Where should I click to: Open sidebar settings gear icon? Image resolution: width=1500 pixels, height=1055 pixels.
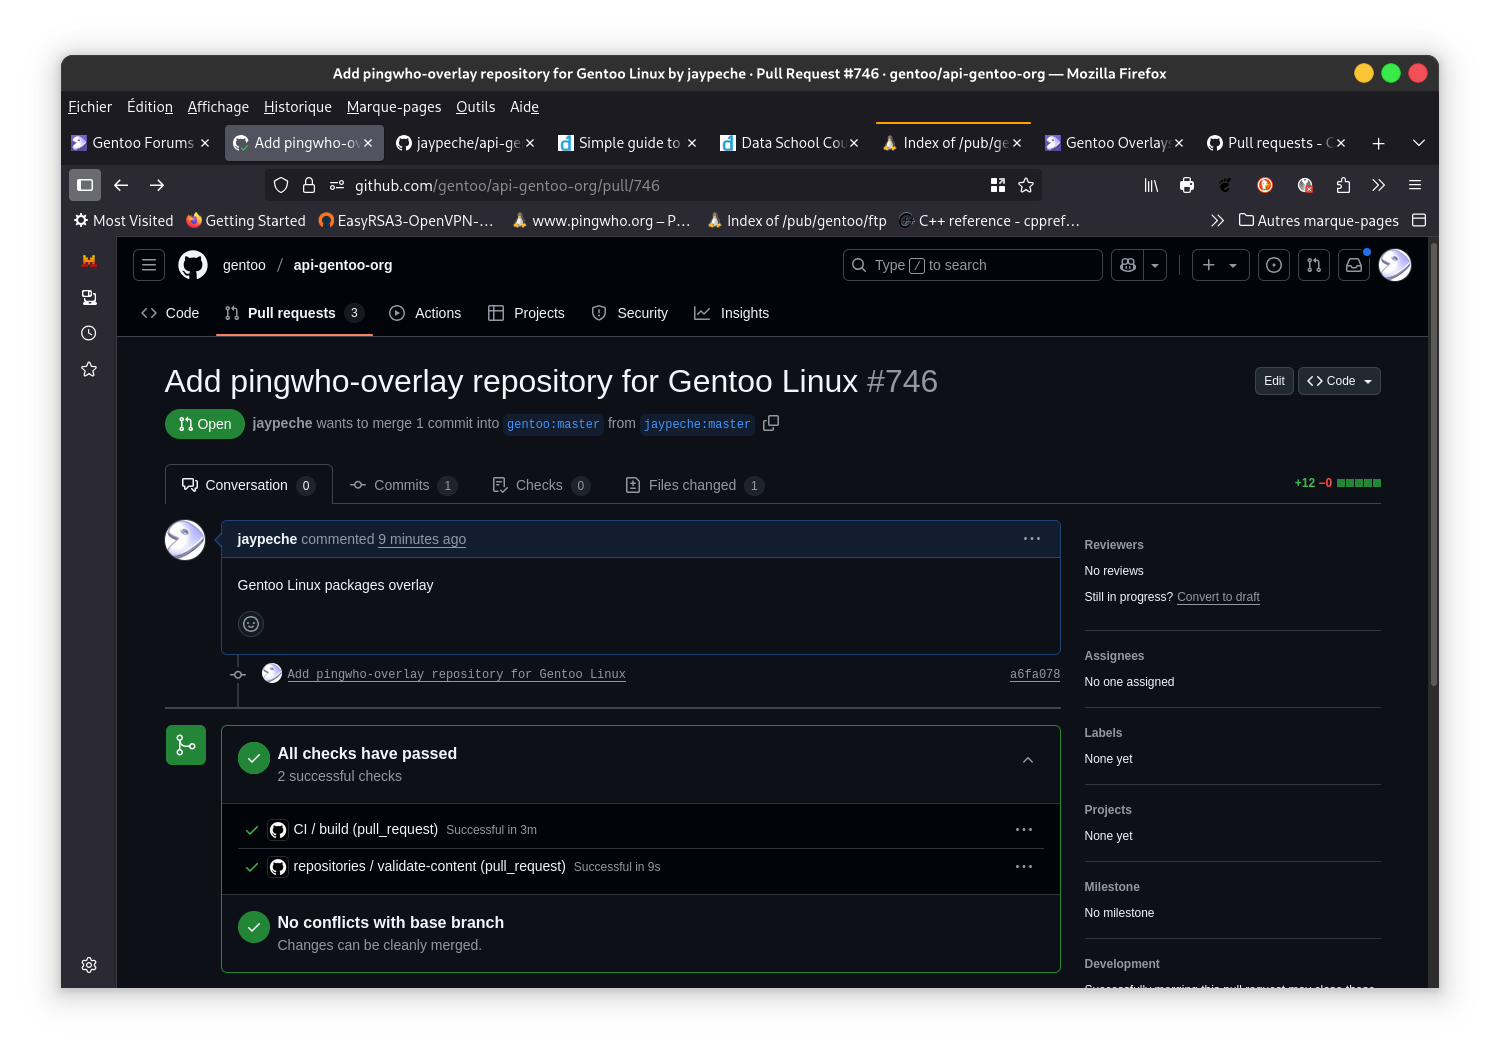tap(89, 965)
